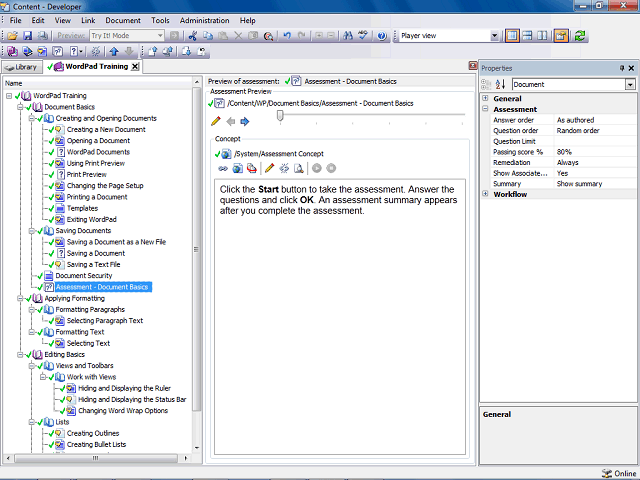640x480 pixels.
Task: Click the Link new assessment icon
Action: (58, 51)
